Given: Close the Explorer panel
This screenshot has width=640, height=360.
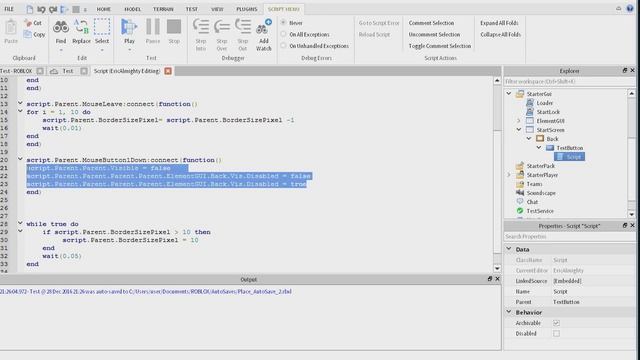Looking at the screenshot, I should pos(632,71).
